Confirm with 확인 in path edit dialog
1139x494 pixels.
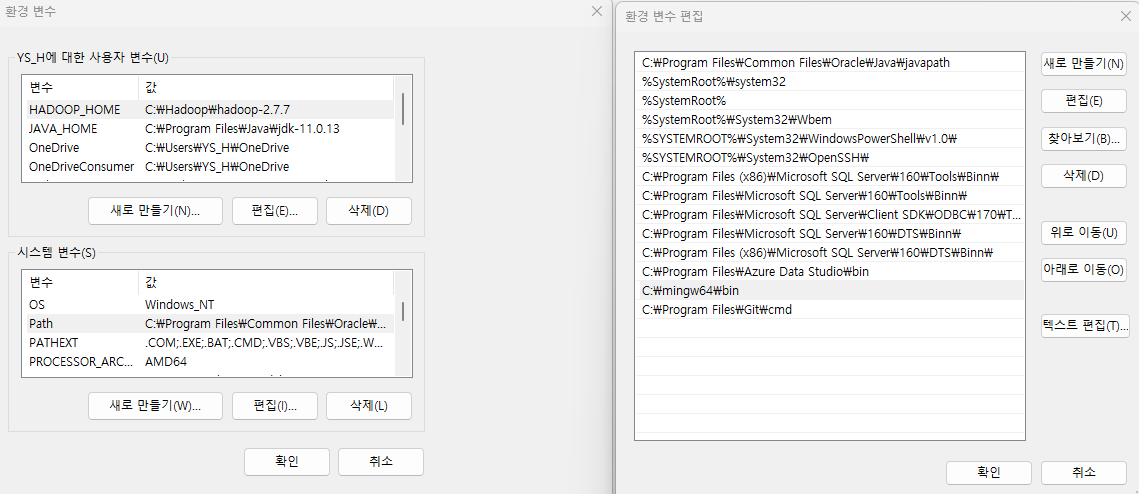(989, 472)
